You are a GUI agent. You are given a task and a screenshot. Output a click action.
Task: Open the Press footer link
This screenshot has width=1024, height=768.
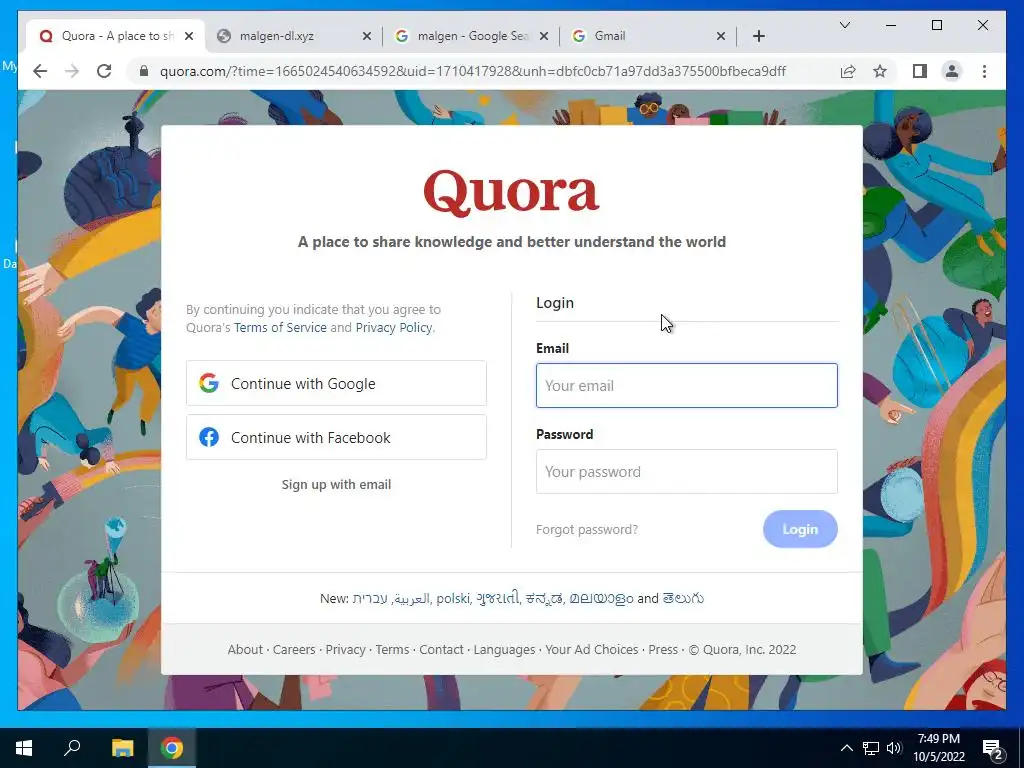tap(663, 649)
